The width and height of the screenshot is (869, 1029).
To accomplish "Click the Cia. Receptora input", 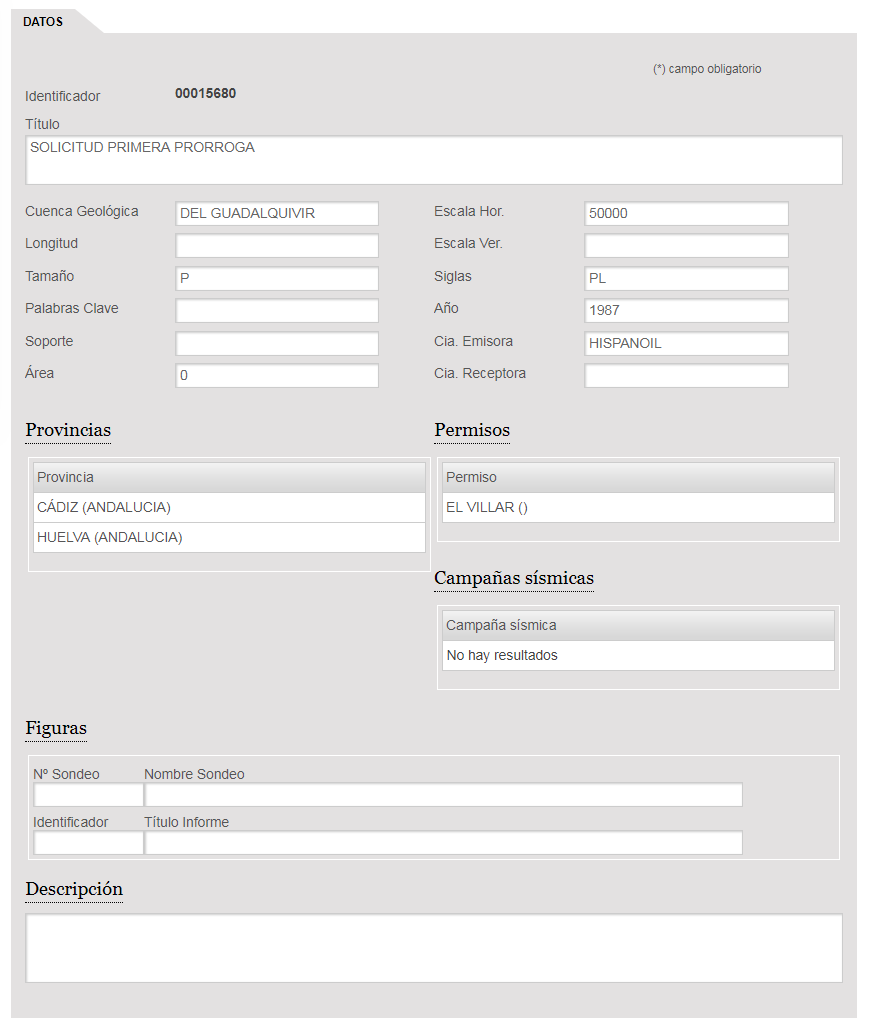I will pyautogui.click(x=686, y=376).
